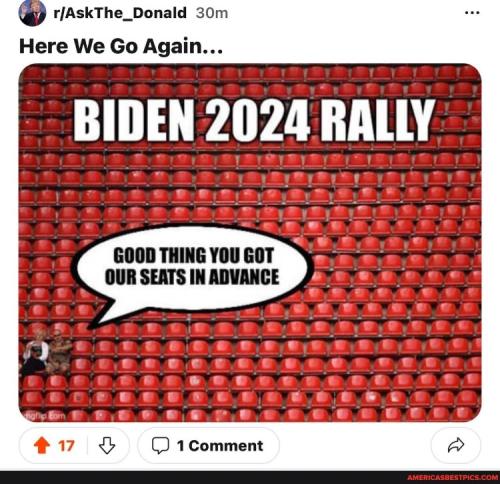Open the three-dot overflow menu
The height and width of the screenshot is (484, 500).
[x=472, y=13]
